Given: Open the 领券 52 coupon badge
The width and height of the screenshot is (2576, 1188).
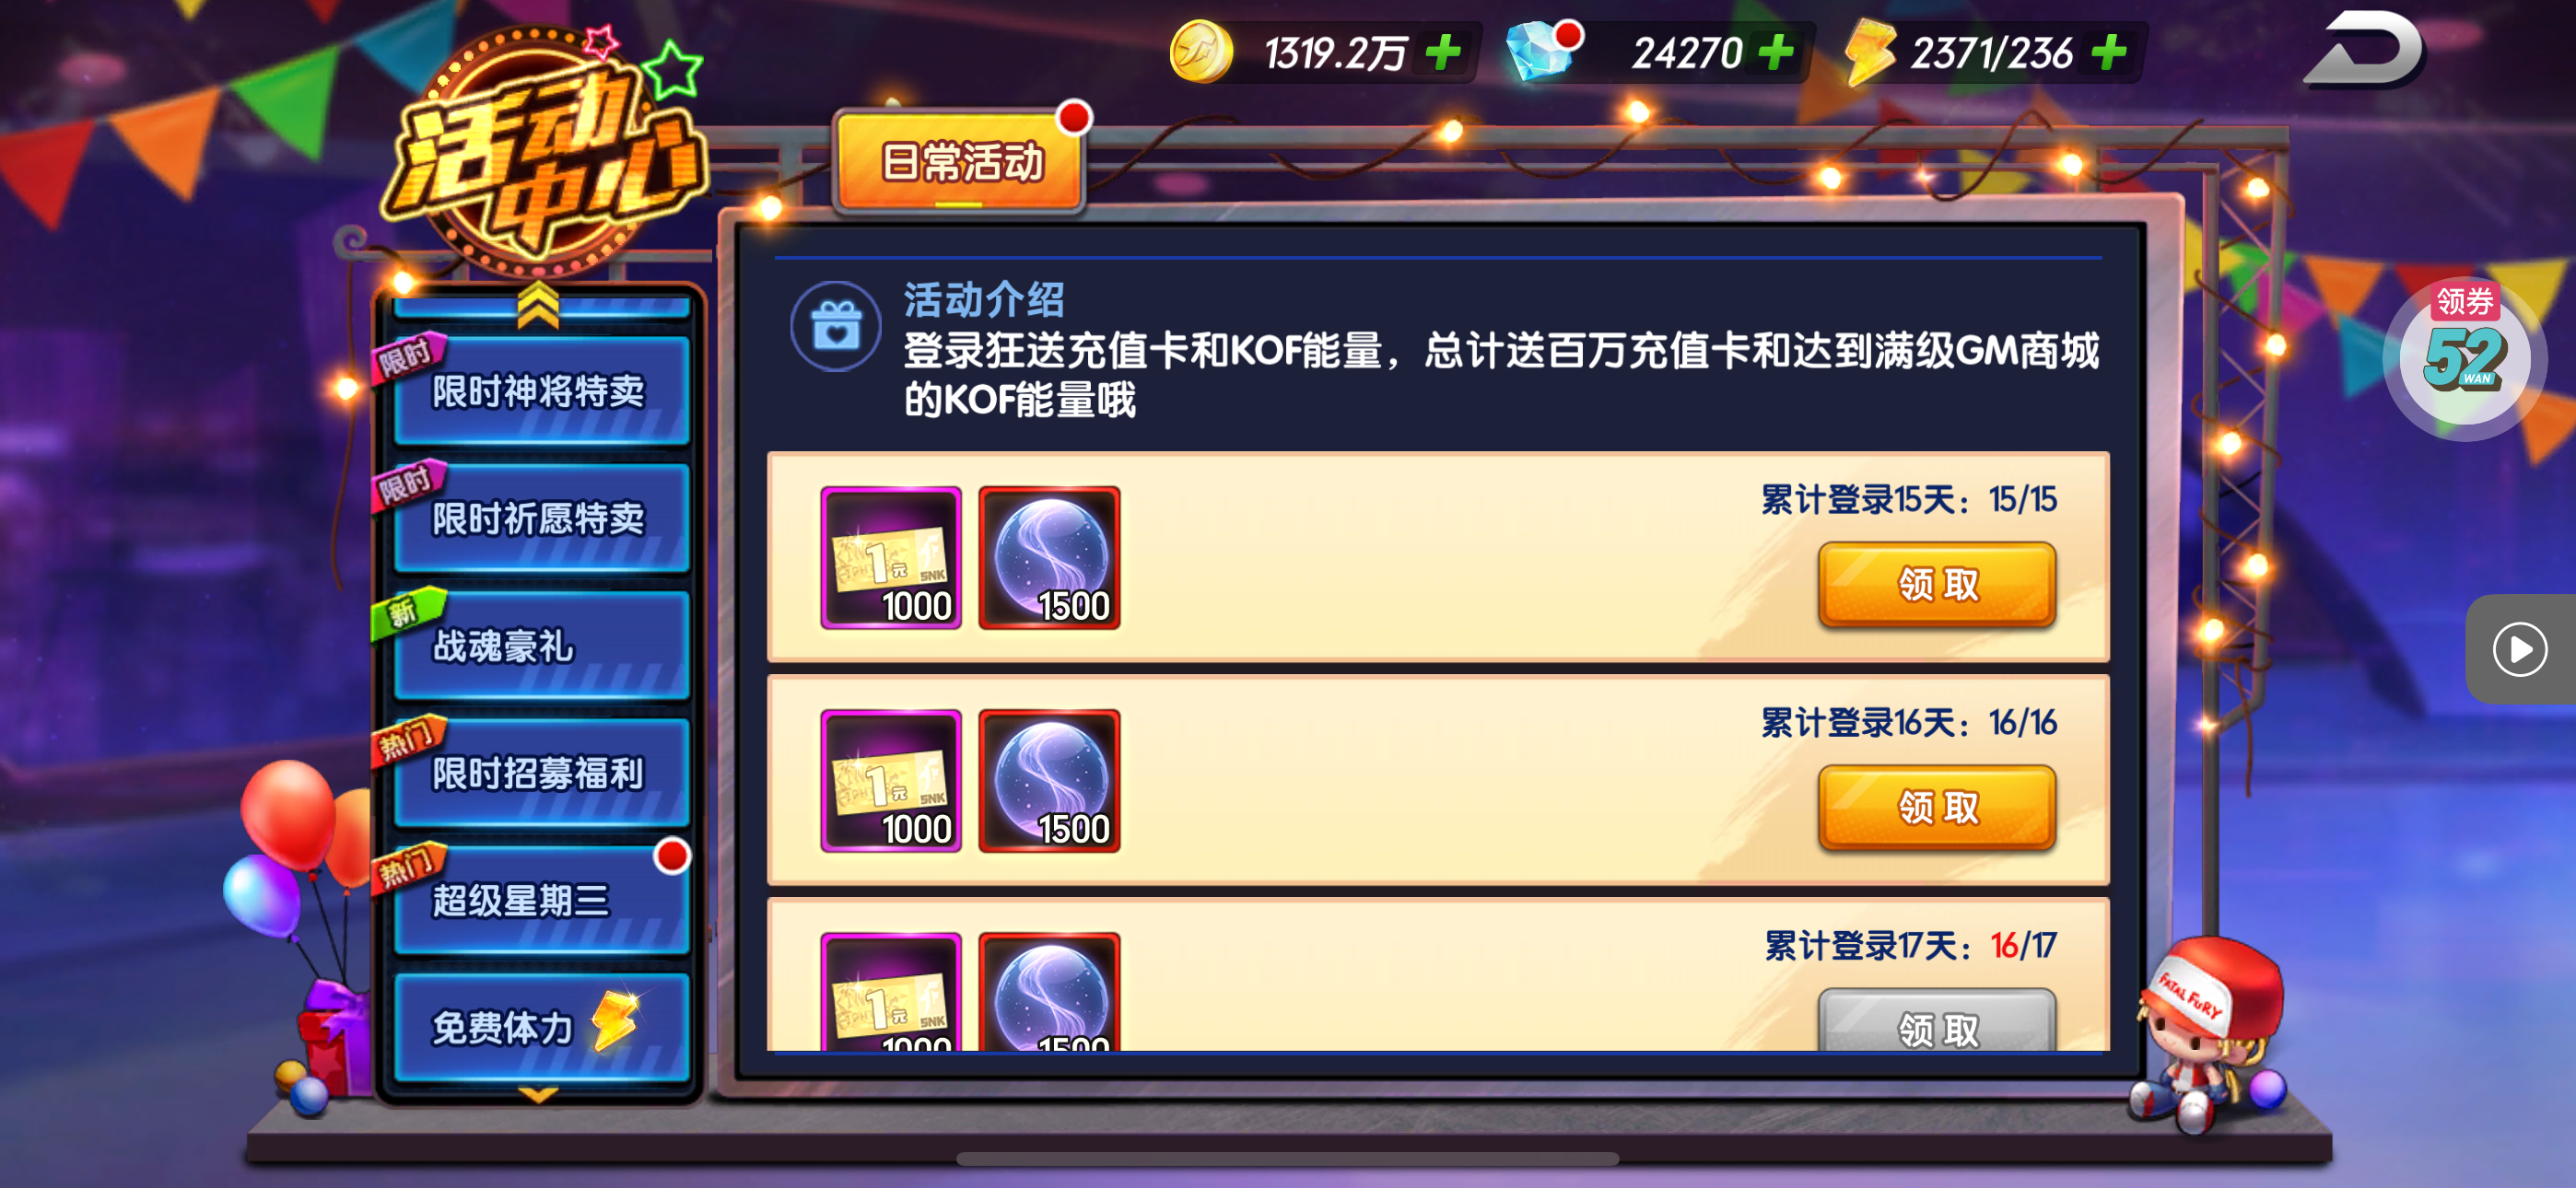Looking at the screenshot, I should pyautogui.click(x=2465, y=357).
